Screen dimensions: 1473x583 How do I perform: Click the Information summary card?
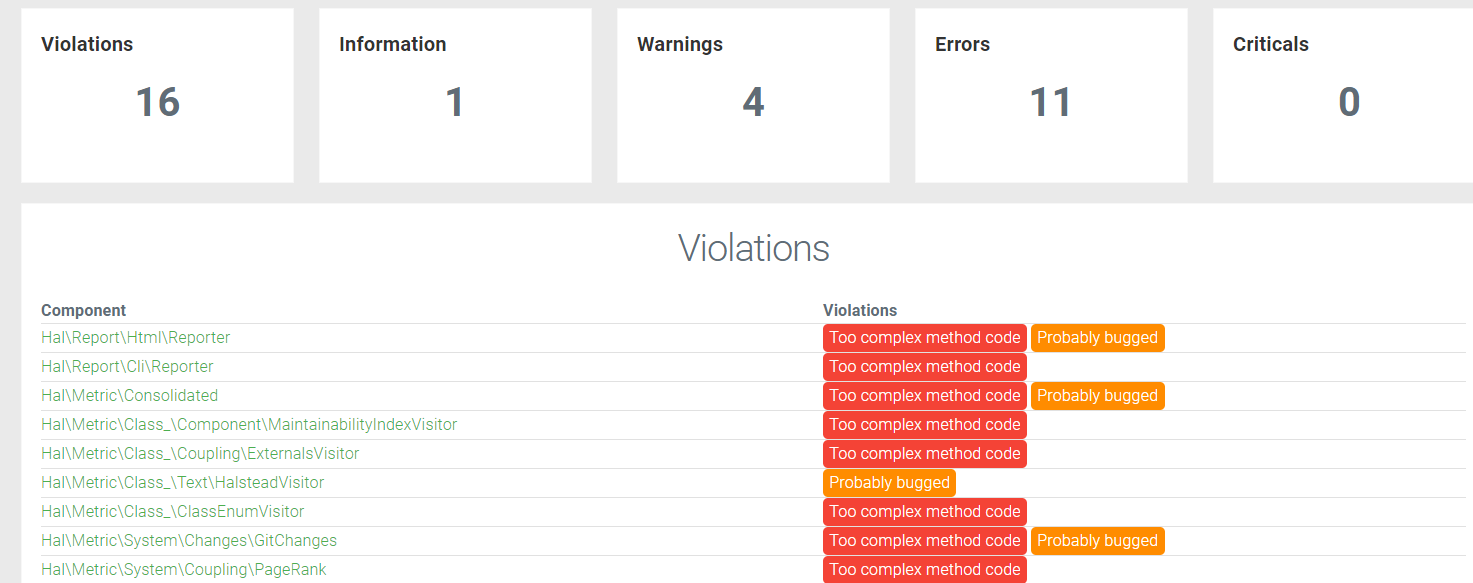click(x=455, y=96)
